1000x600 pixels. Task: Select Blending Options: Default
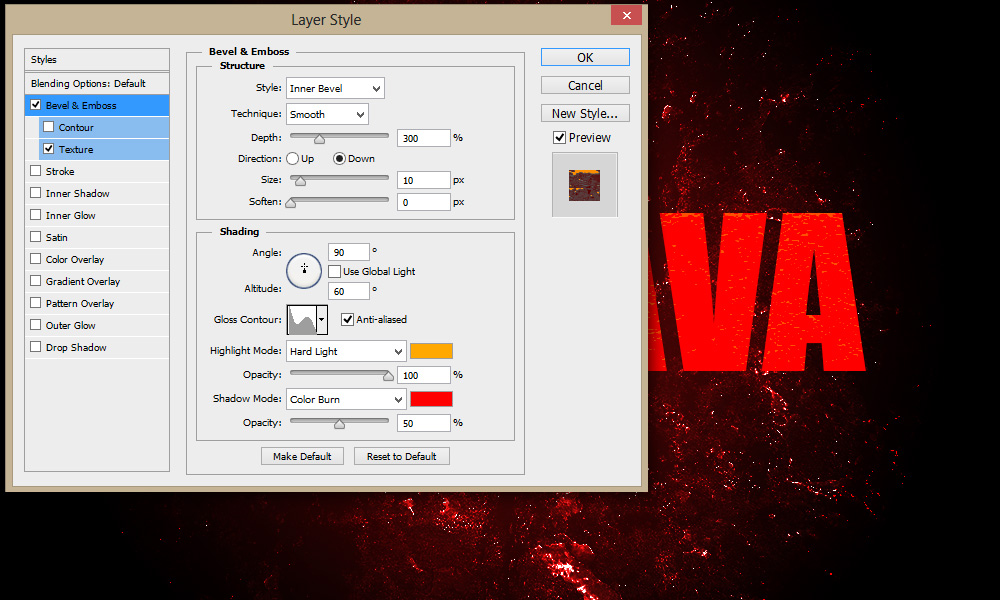[x=97, y=84]
